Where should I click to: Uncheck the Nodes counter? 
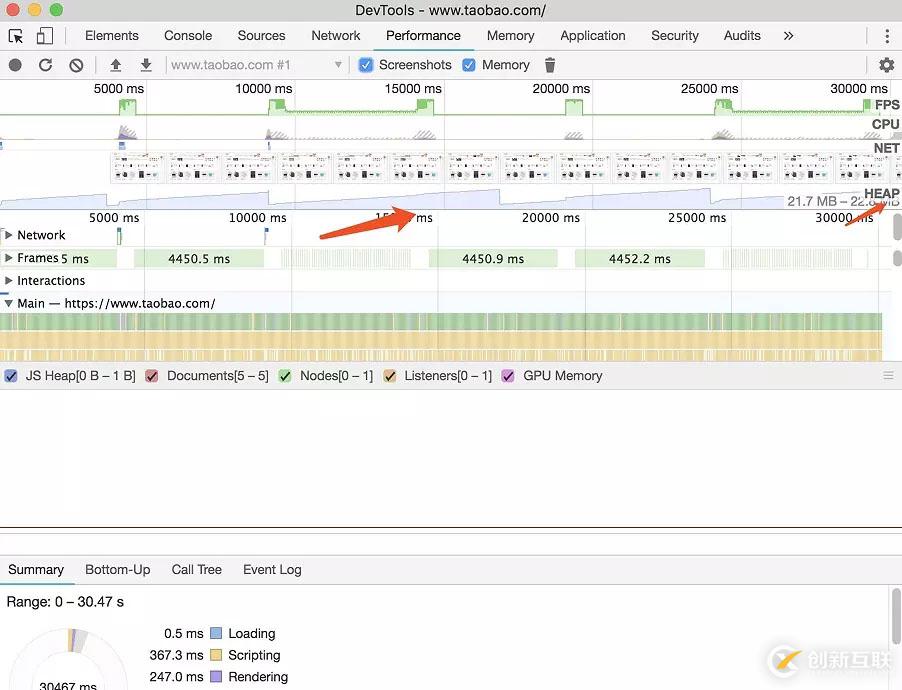click(285, 376)
